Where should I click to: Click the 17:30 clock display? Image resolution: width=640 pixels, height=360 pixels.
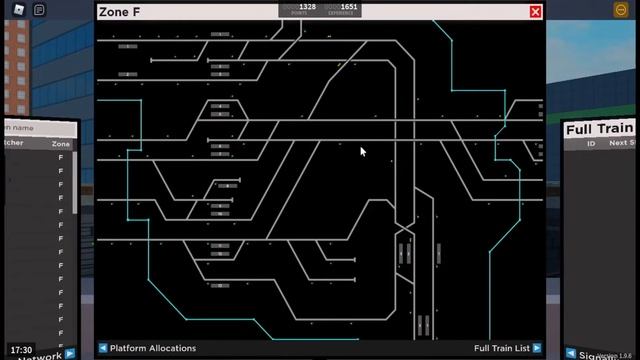pos(21,350)
